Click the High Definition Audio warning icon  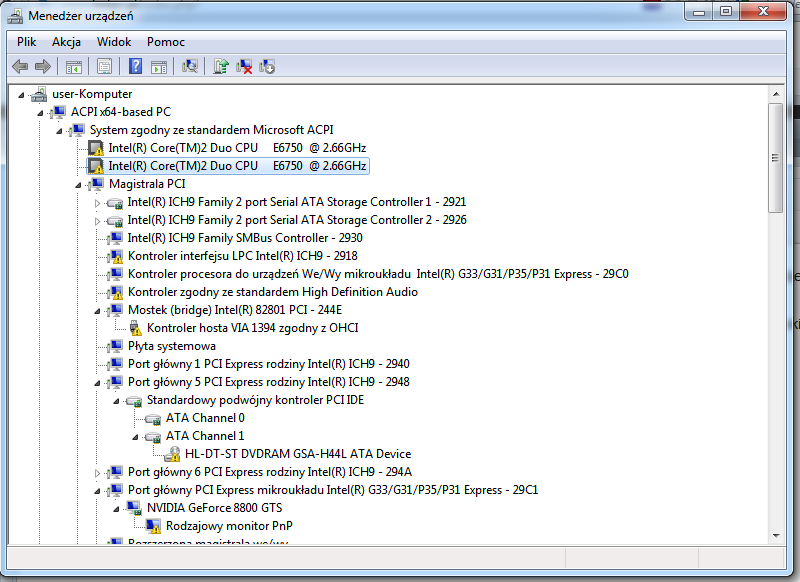tap(116, 292)
